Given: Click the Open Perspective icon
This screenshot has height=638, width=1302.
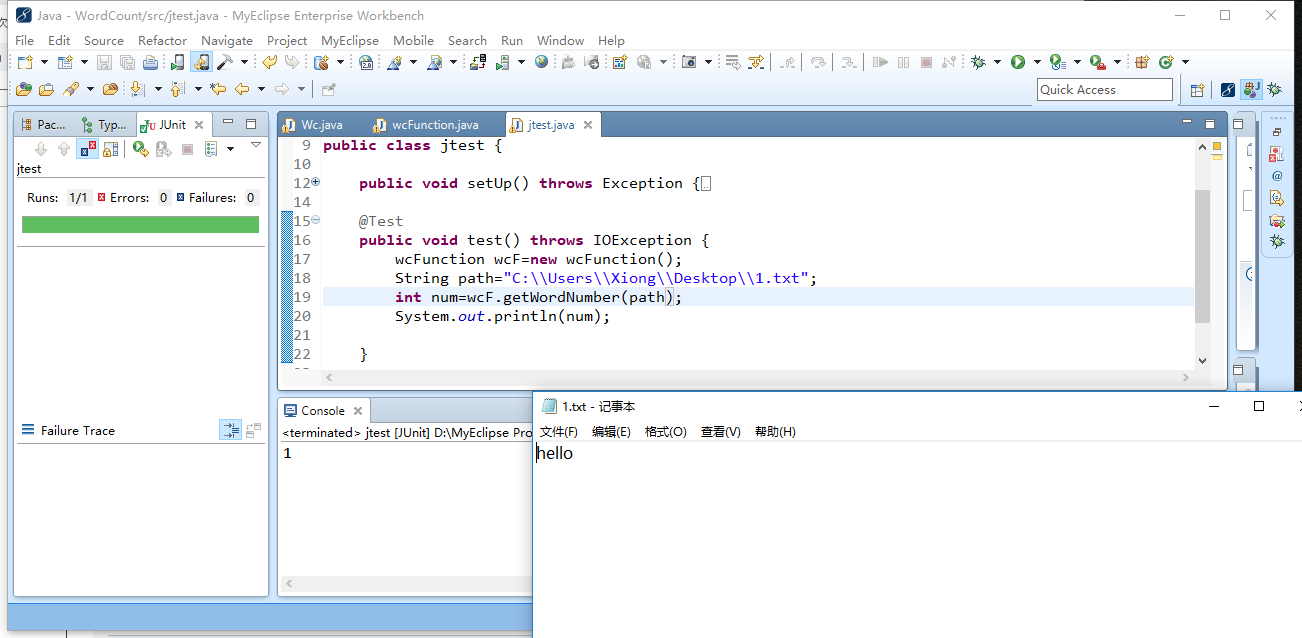Looking at the screenshot, I should 1197,89.
